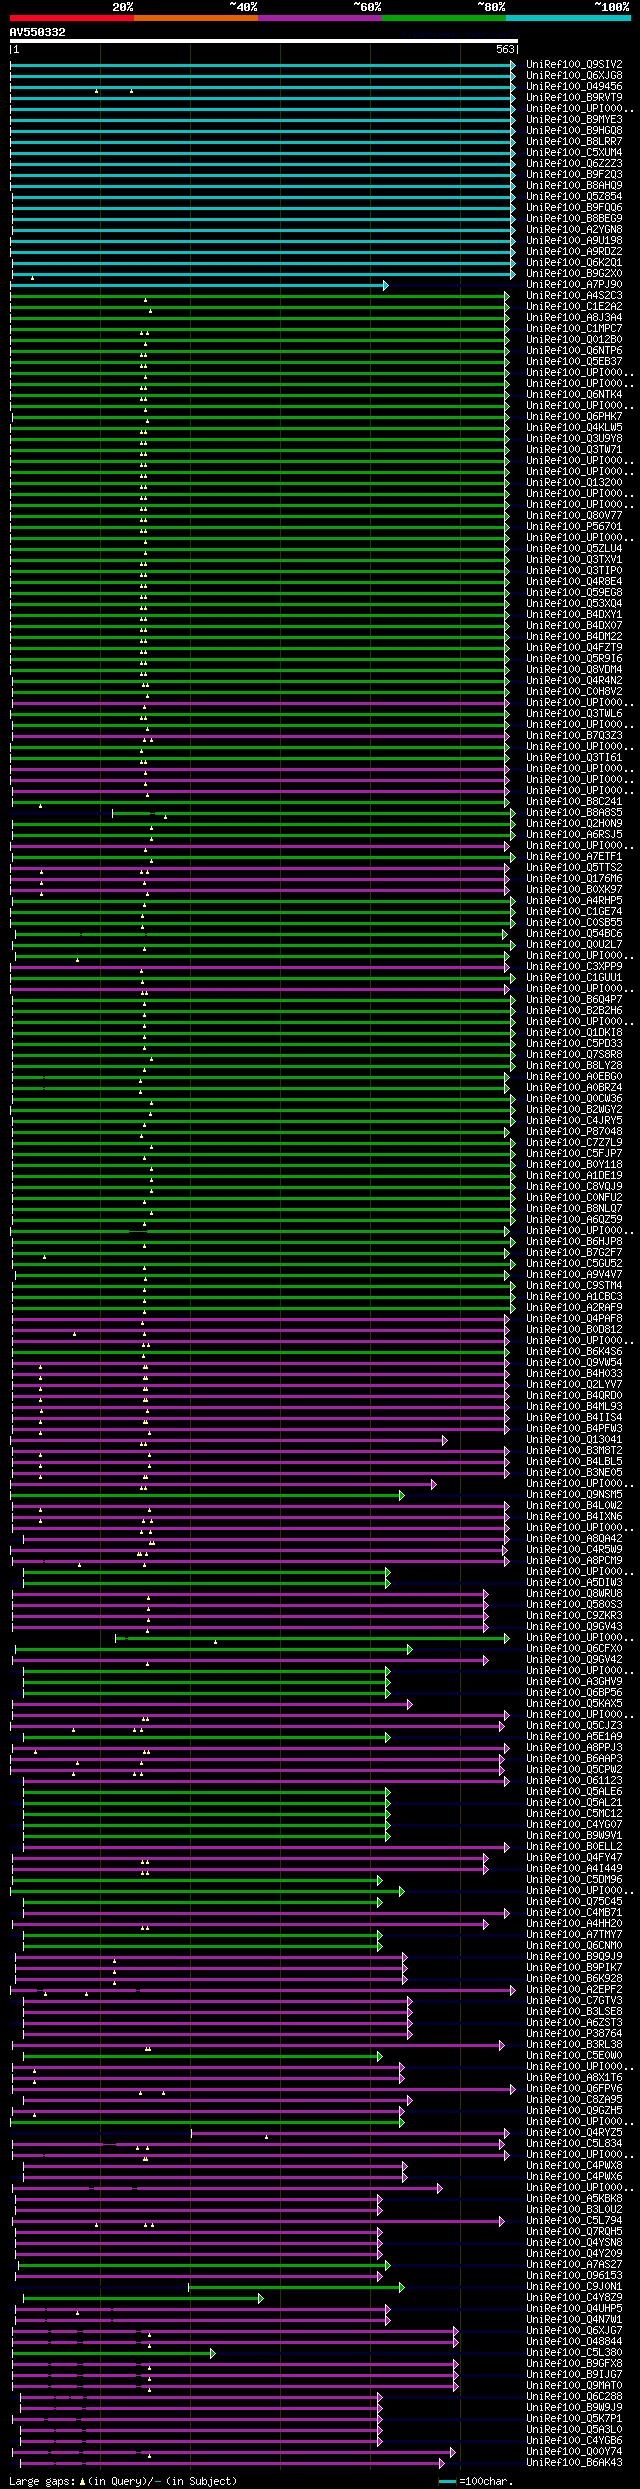Click hit UniRef100_C9STM4

574,1285
